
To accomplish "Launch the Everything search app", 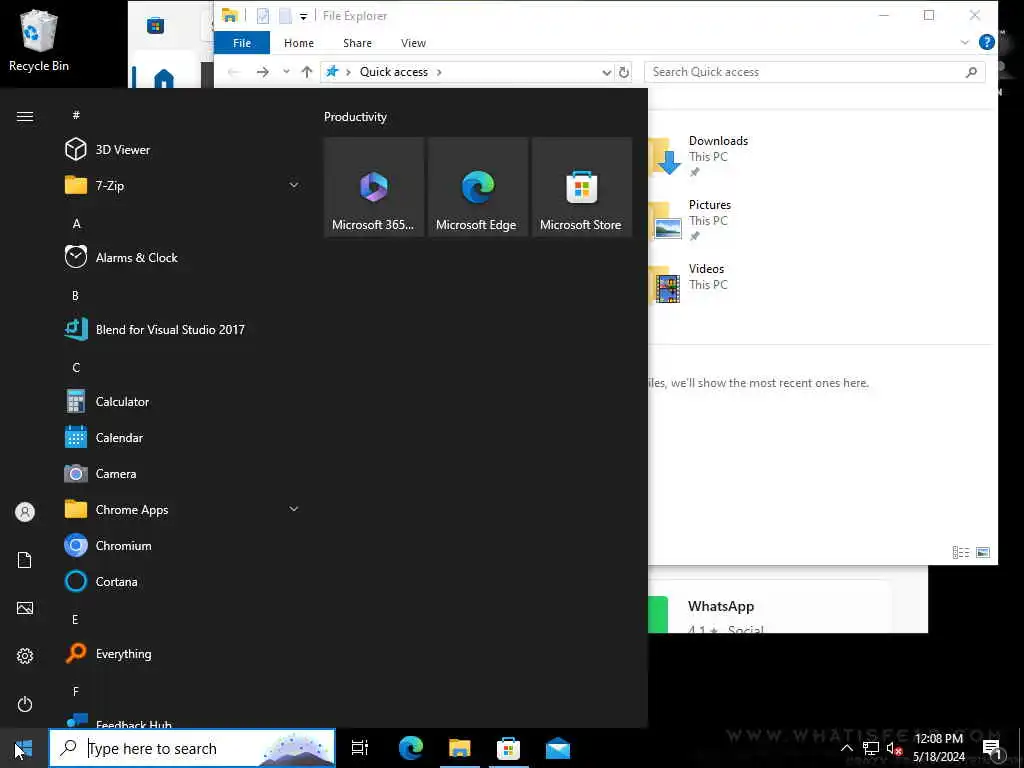I will [183, 653].
